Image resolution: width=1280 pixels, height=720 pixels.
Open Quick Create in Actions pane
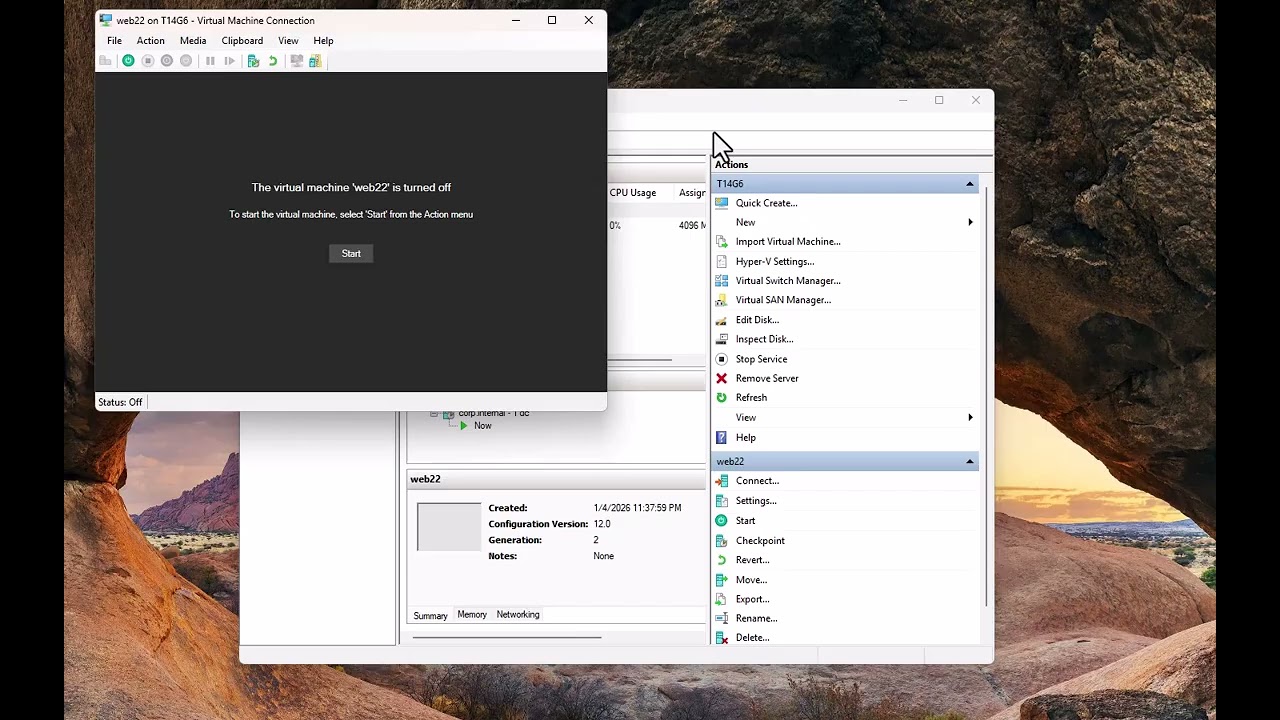click(x=766, y=203)
